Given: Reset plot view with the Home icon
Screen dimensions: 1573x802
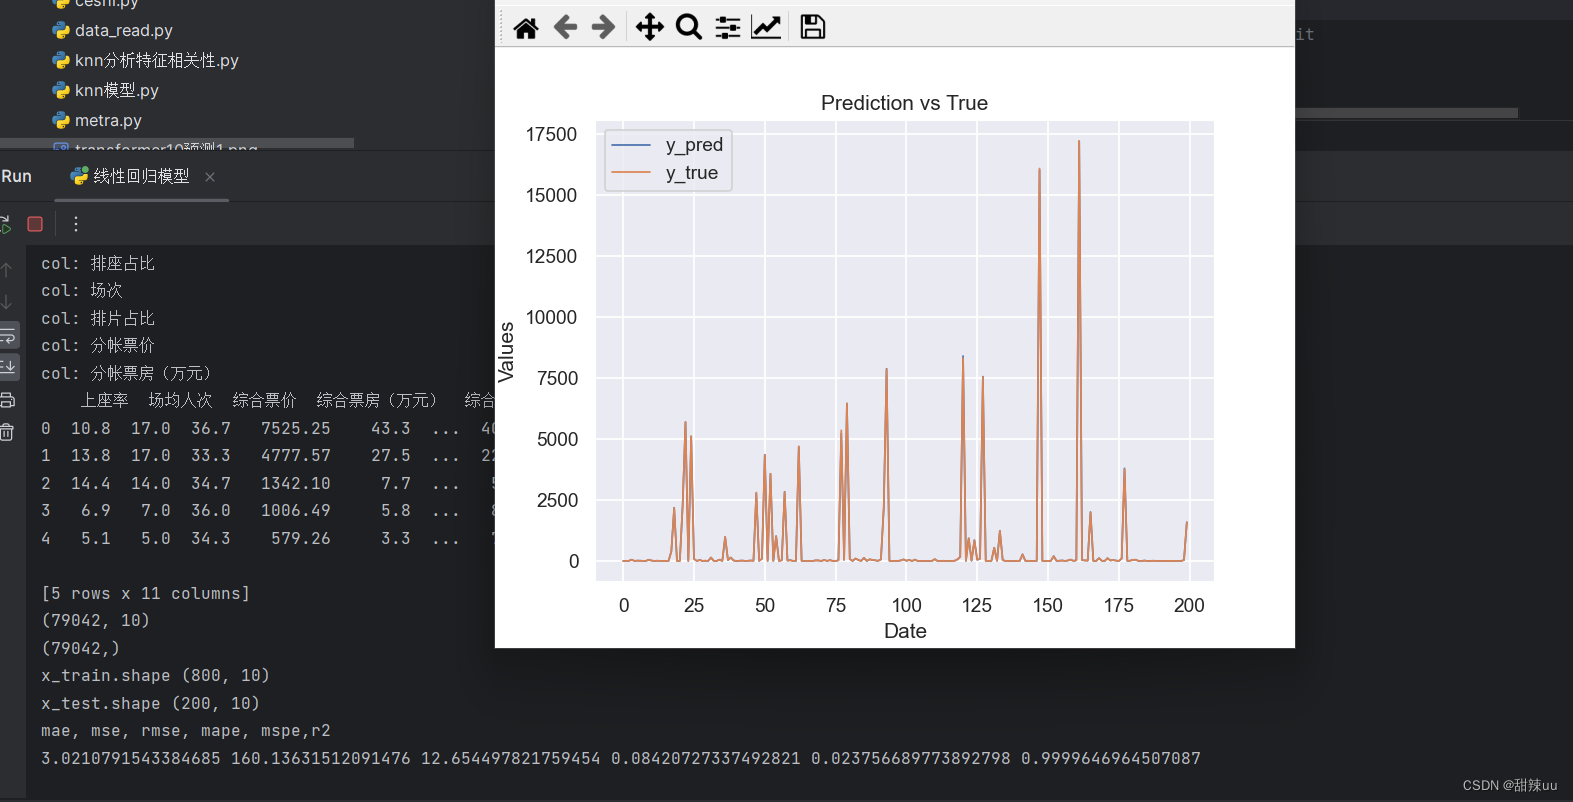Looking at the screenshot, I should (526, 27).
